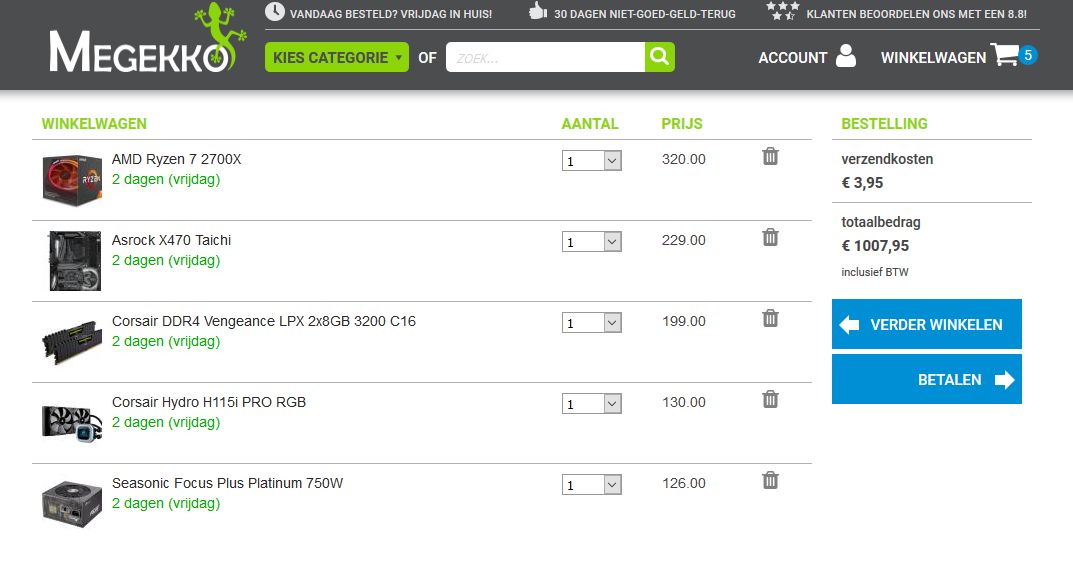Click the Aantal column header
Viewport: 1073px width, 586px height.
590,124
